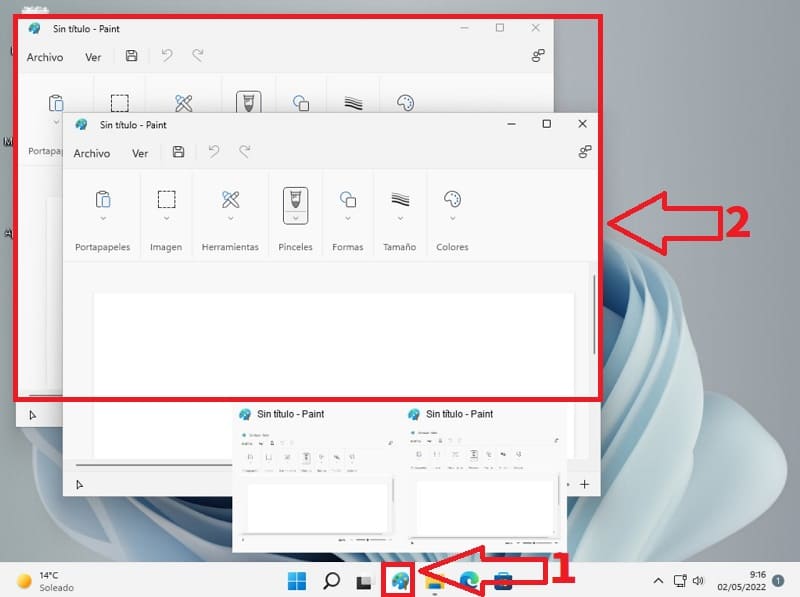Show hidden tray icons chevron
The width and height of the screenshot is (800, 597).
[x=658, y=581]
